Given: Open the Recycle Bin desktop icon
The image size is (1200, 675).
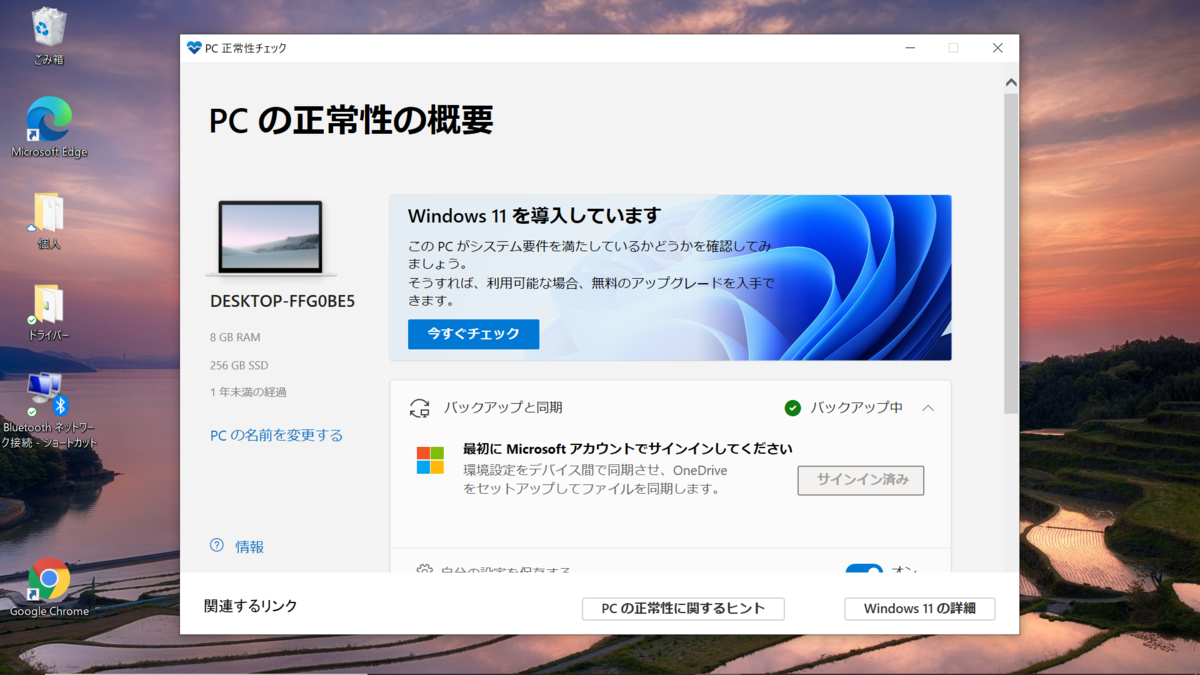Looking at the screenshot, I should point(48,36).
